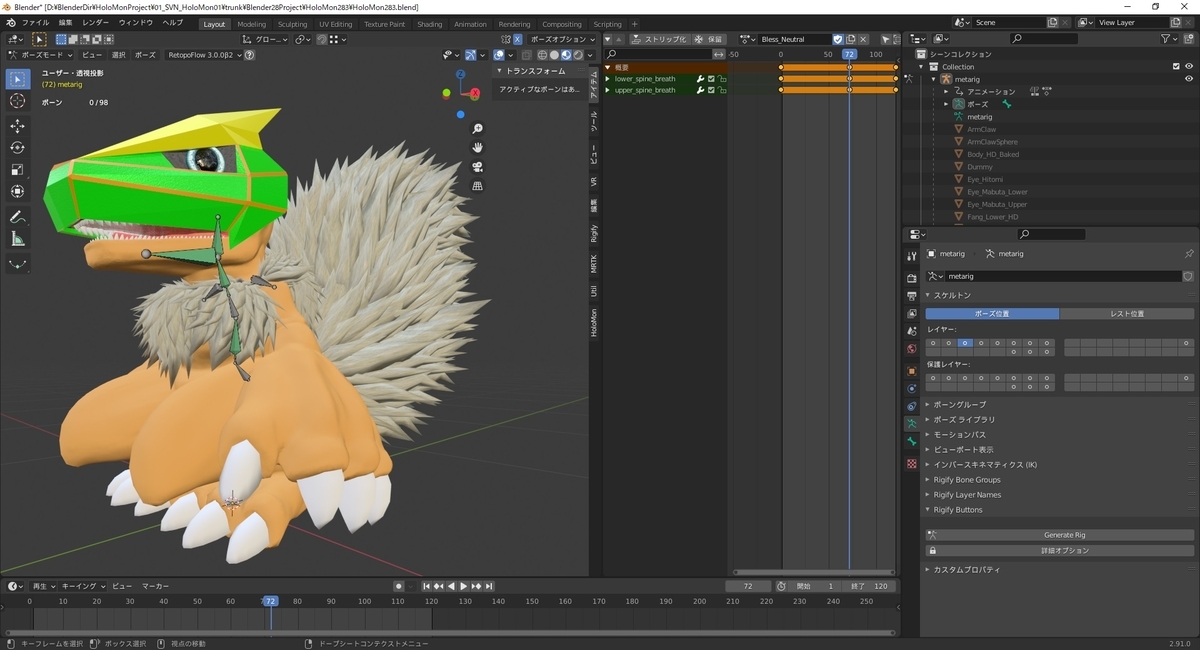Jump to the start frame playback icon
Image resolution: width=1200 pixels, height=650 pixels.
tap(426, 586)
